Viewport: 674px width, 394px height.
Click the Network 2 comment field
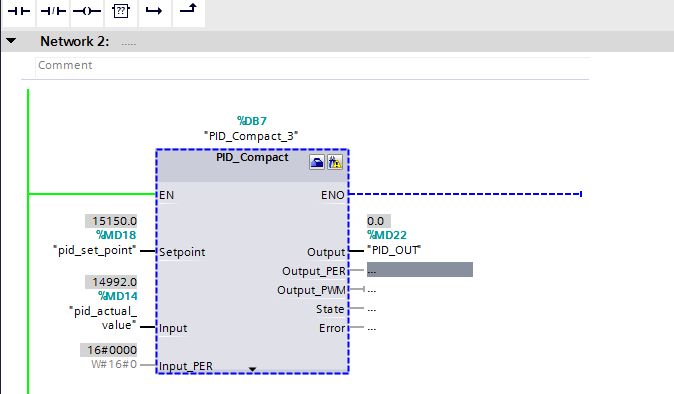click(312, 66)
